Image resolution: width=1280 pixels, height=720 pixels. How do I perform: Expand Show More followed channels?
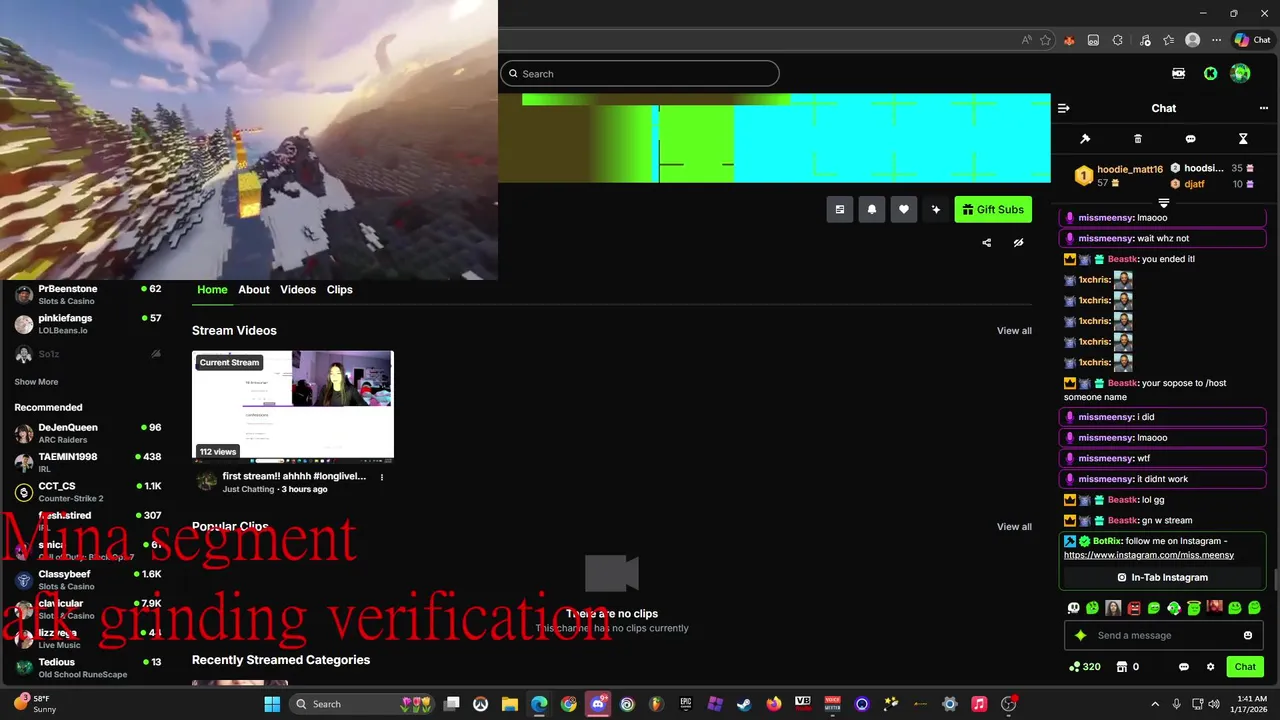(36, 382)
